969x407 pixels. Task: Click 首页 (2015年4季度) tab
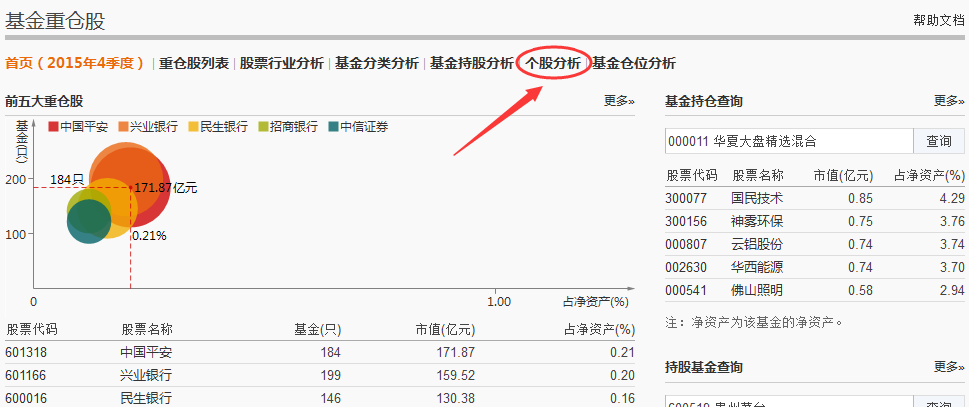tap(75, 63)
